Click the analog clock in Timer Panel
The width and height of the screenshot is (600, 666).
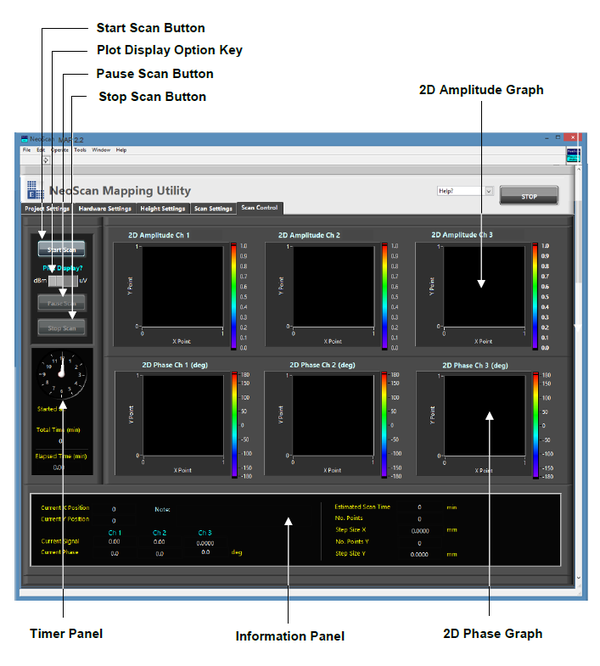pos(62,375)
